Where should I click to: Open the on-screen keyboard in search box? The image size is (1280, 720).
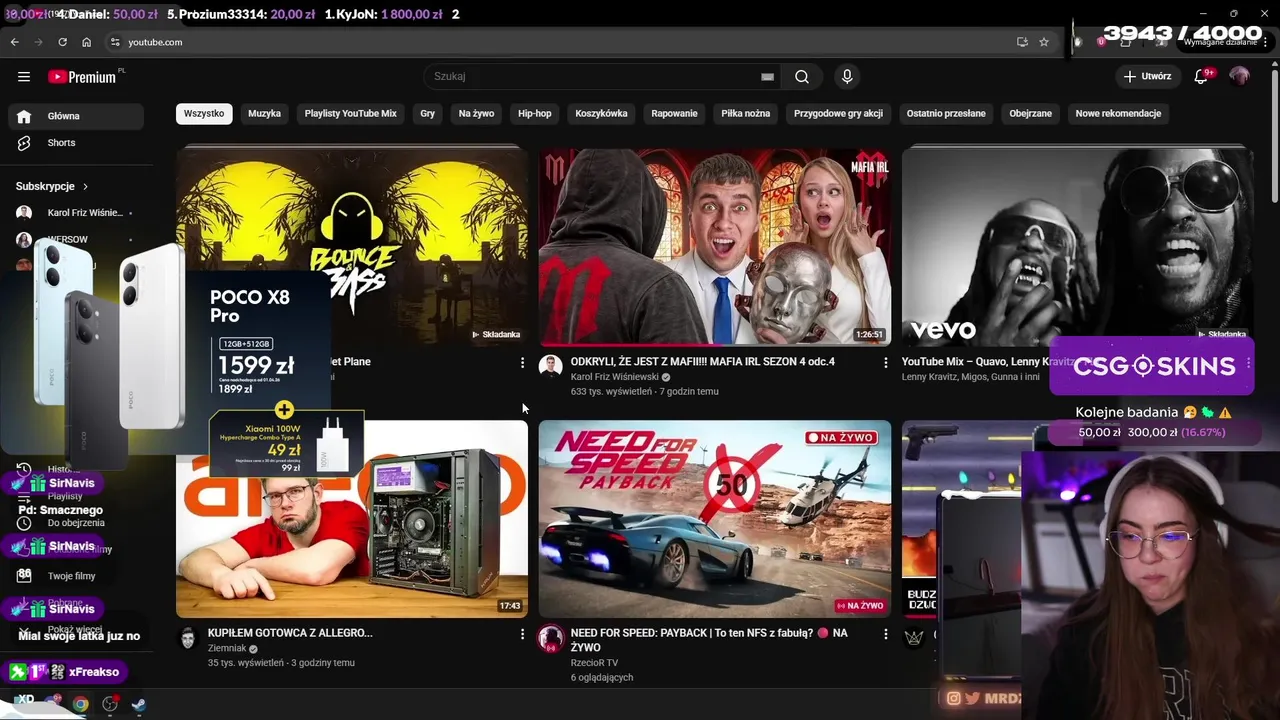[767, 76]
